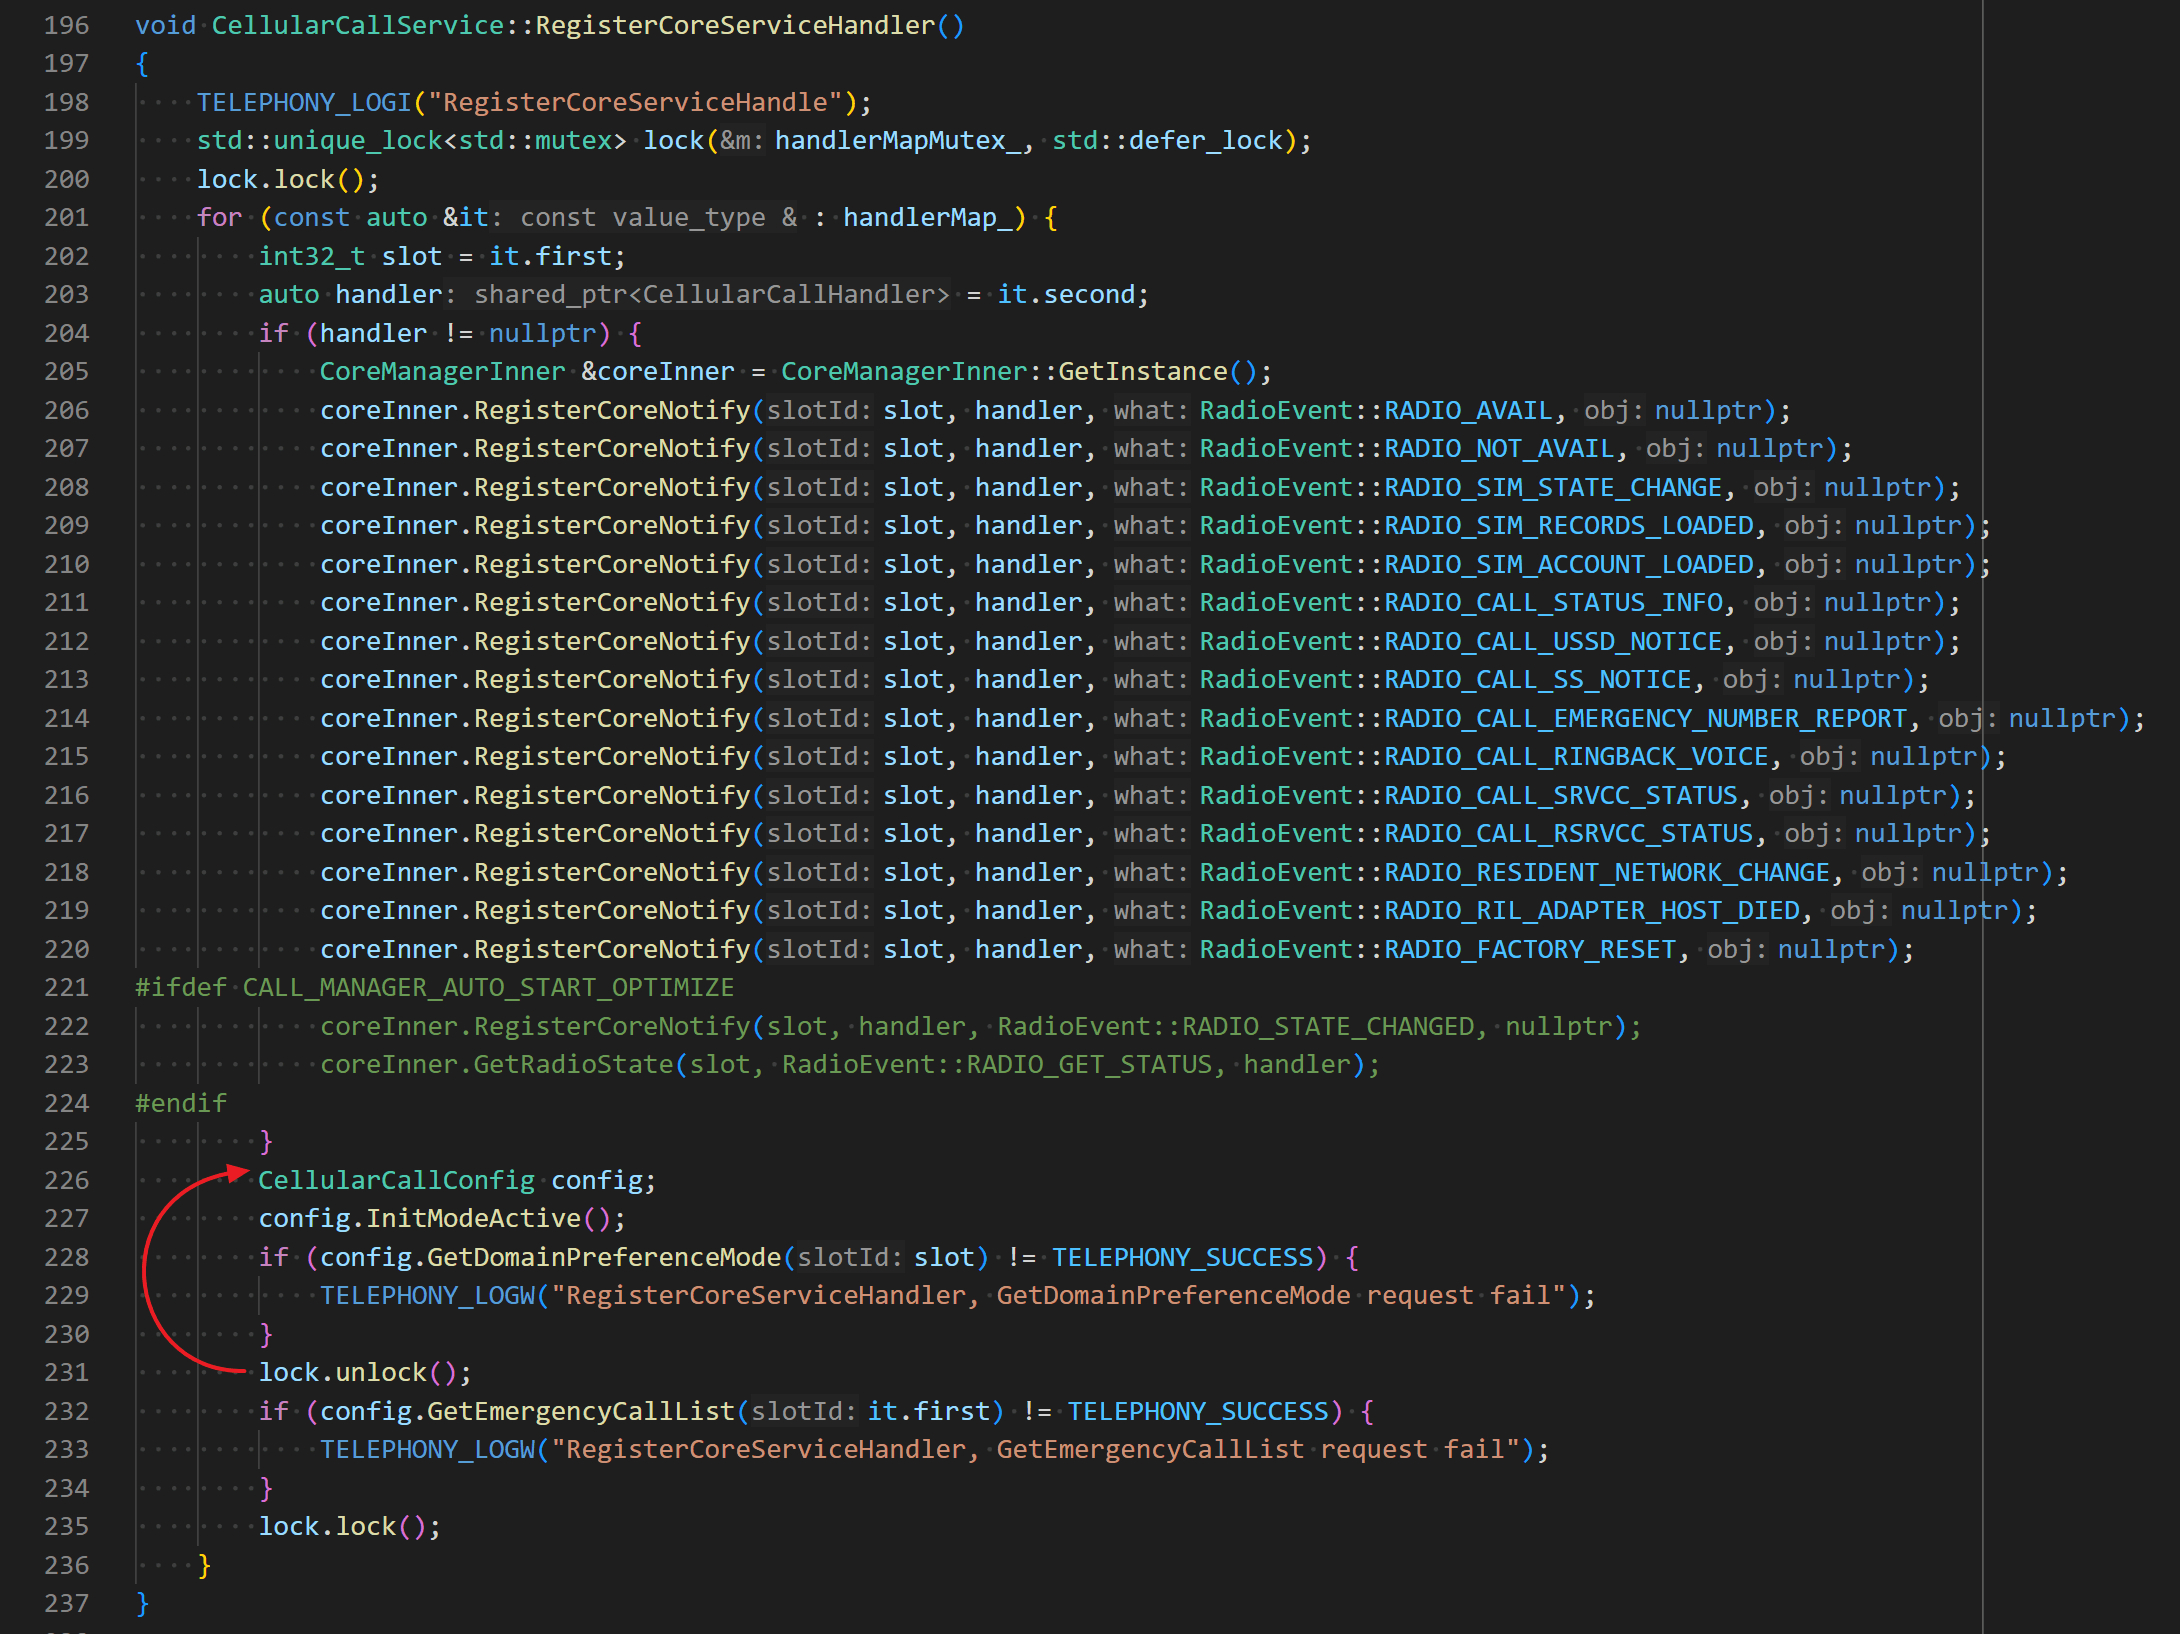Screen dimensions: 2180x1634
Task: Click GetDomainPreferenceMode on line 228
Action: 603,1257
